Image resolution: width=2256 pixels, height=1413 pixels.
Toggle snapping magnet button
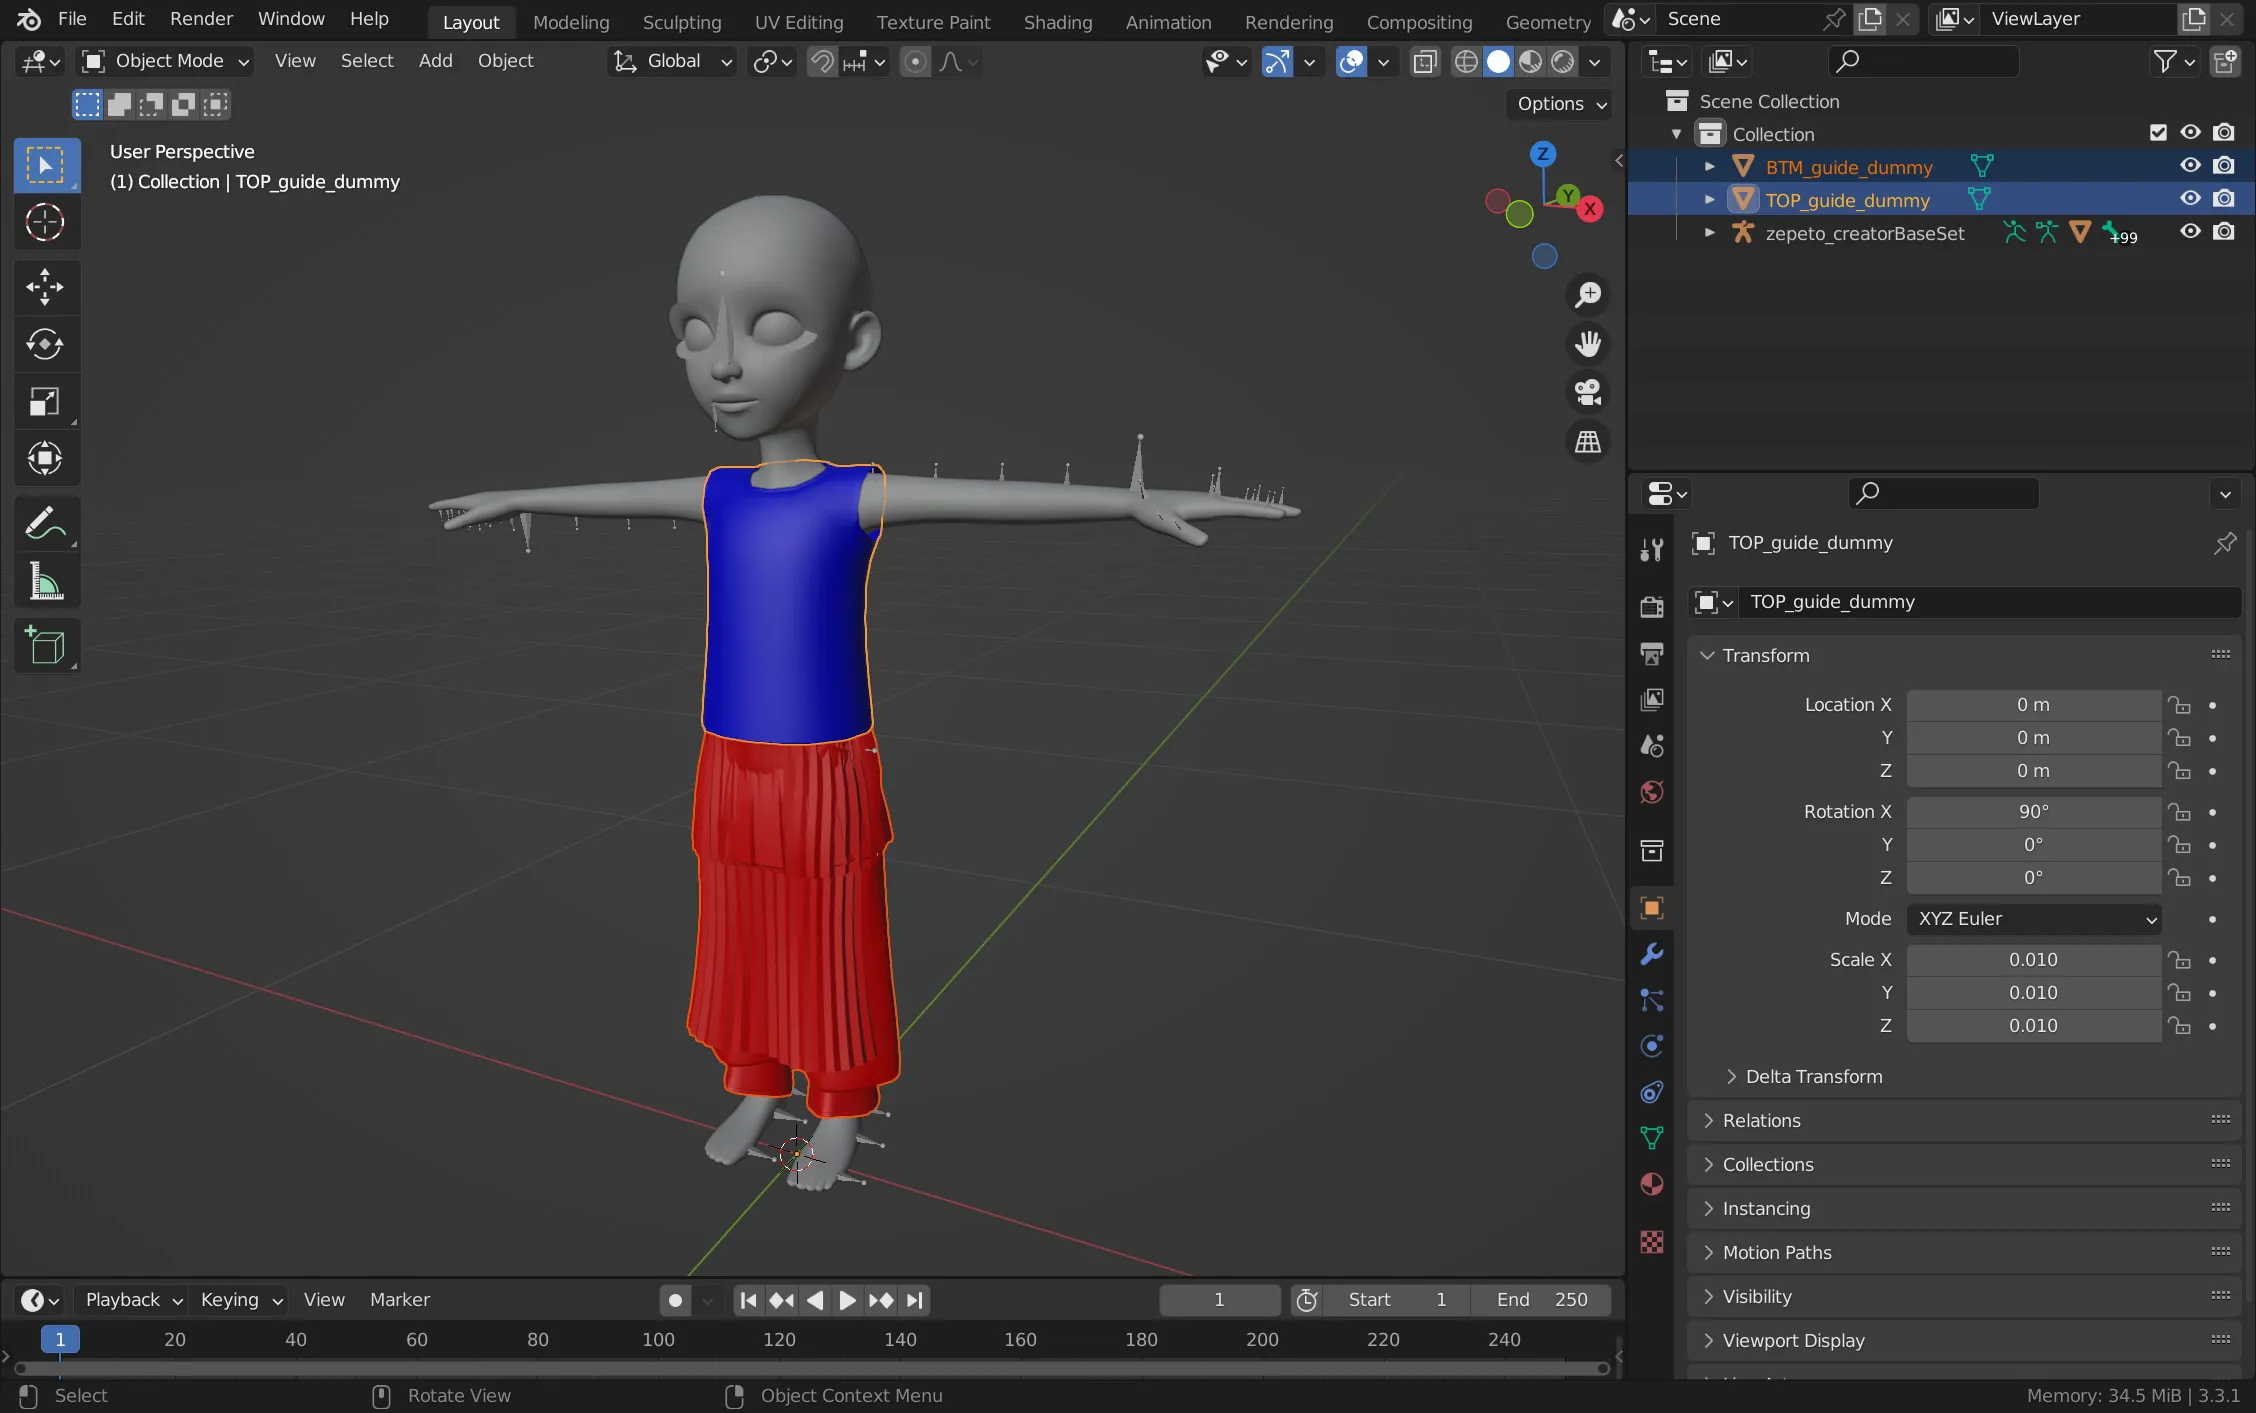(822, 62)
